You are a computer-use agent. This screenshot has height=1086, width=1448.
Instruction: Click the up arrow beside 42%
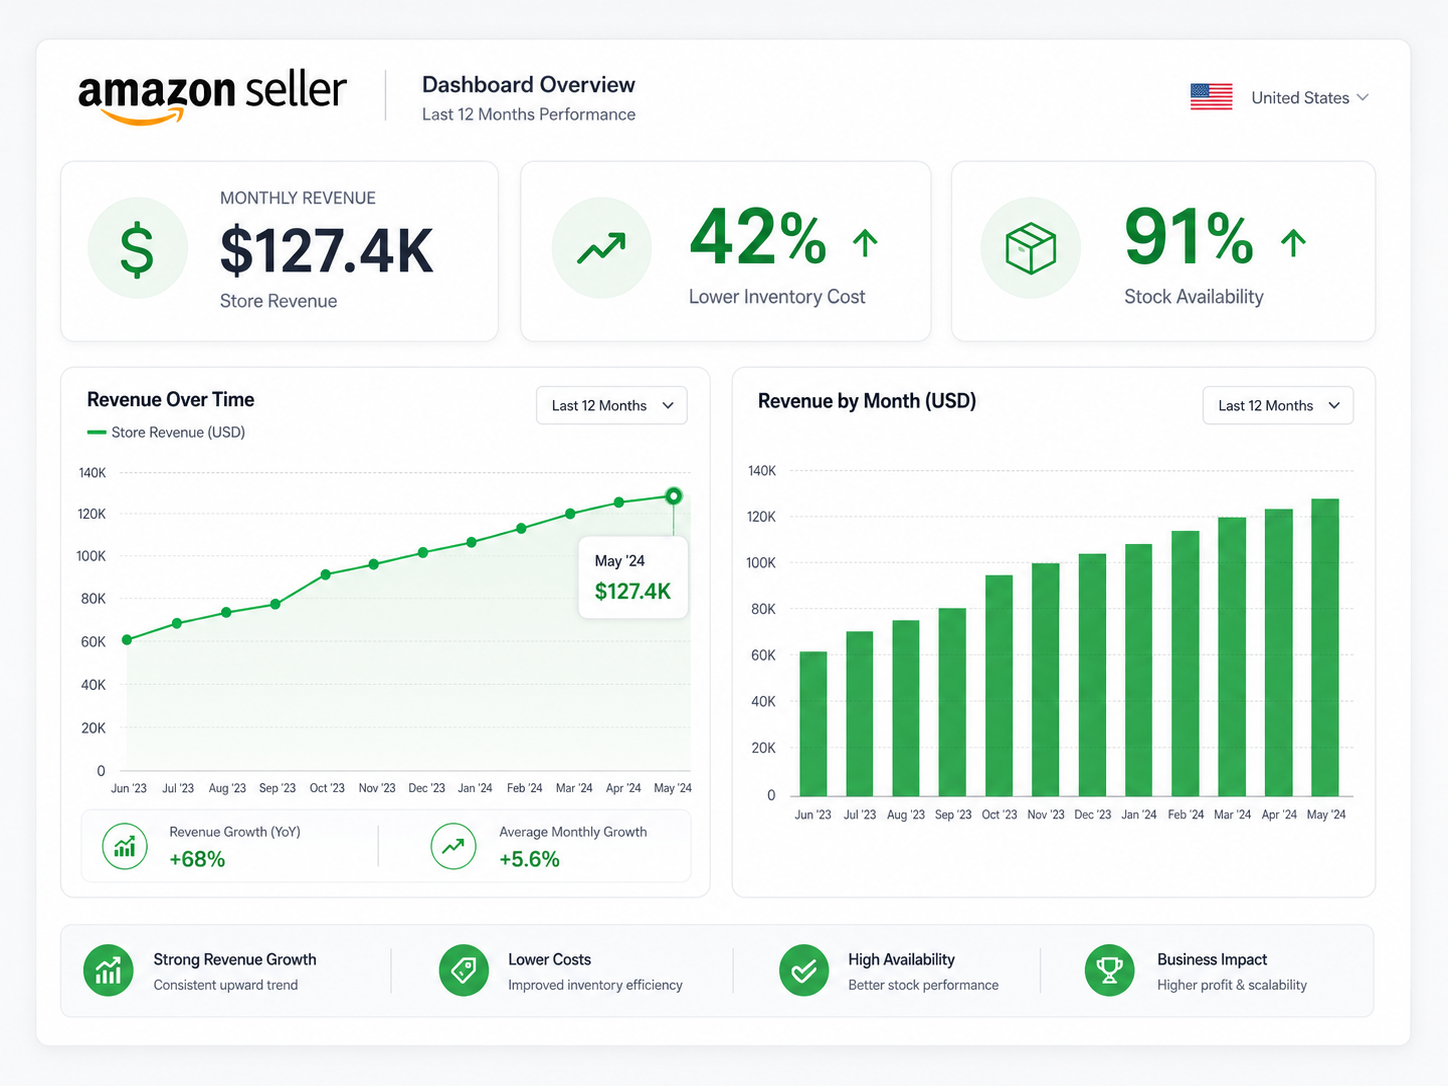click(865, 243)
